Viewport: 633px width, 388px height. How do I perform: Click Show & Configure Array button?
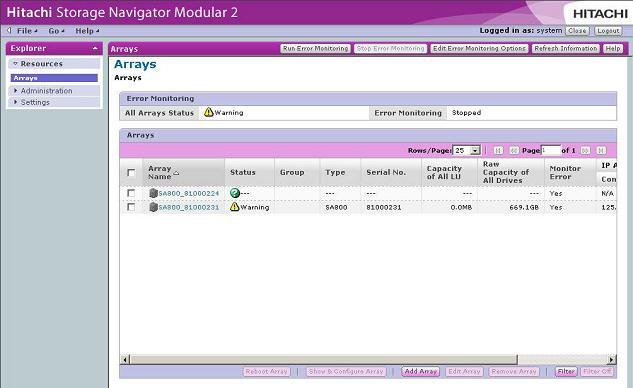point(346,371)
